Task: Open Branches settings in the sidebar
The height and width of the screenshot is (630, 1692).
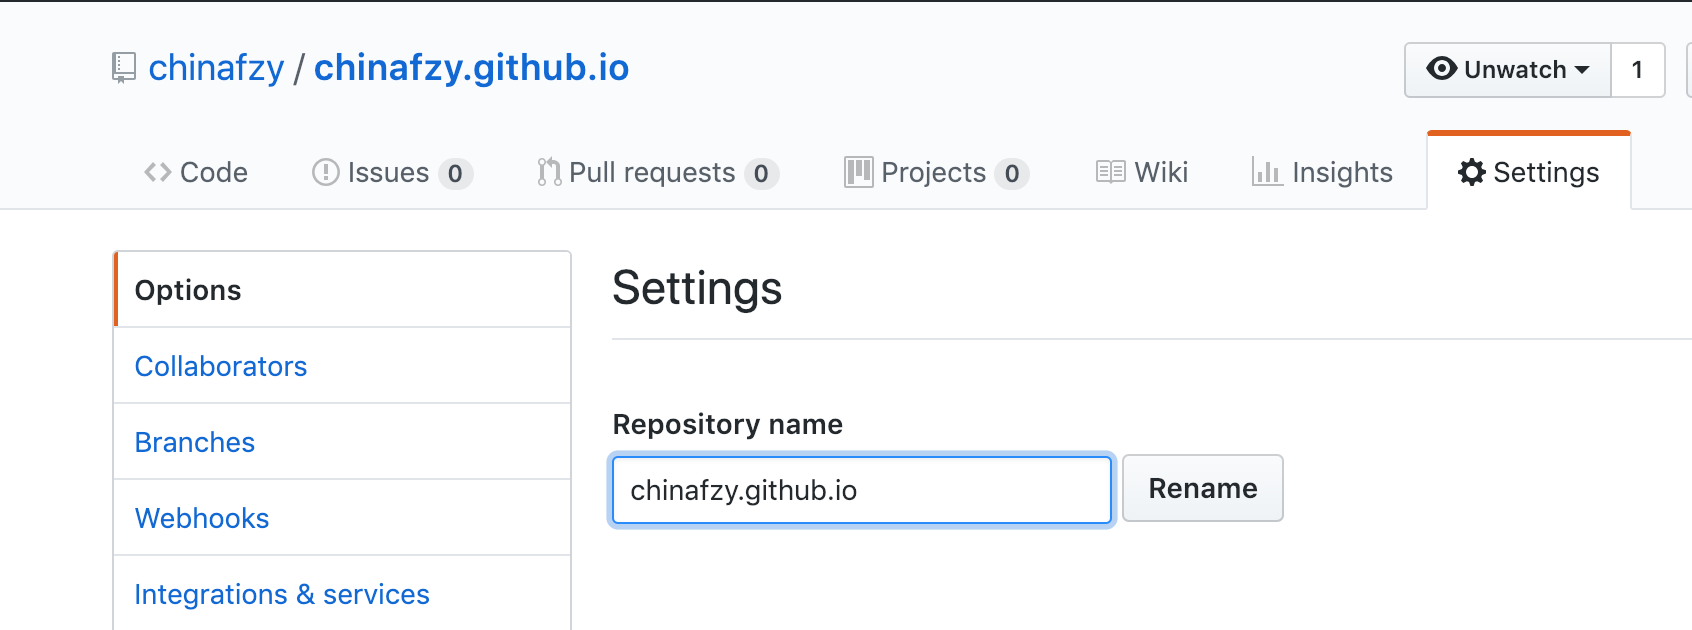Action: click(195, 442)
